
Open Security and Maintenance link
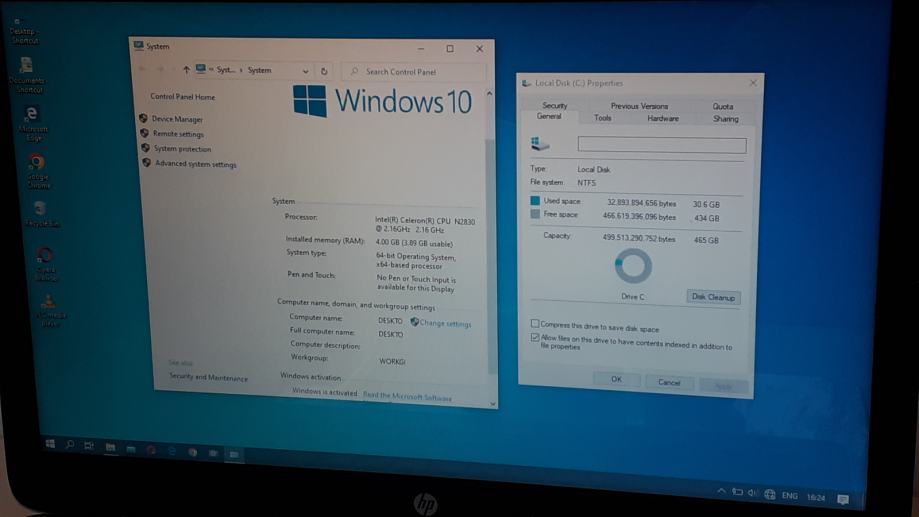[209, 377]
